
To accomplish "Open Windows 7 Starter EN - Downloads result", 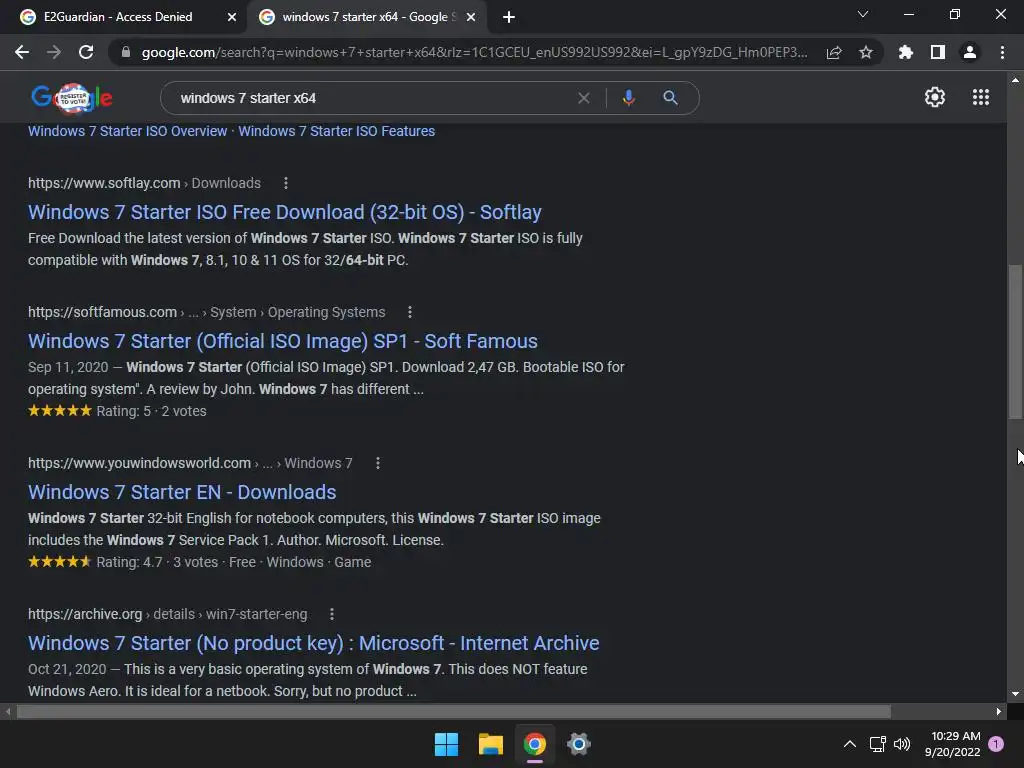I will pyautogui.click(x=182, y=492).
